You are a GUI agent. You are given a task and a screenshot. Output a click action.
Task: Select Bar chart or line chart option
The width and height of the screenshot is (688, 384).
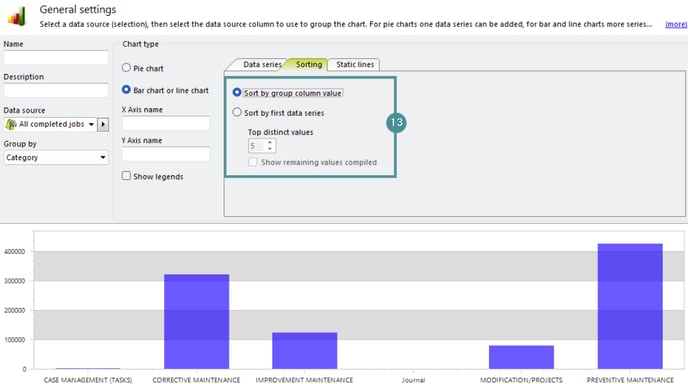point(126,90)
